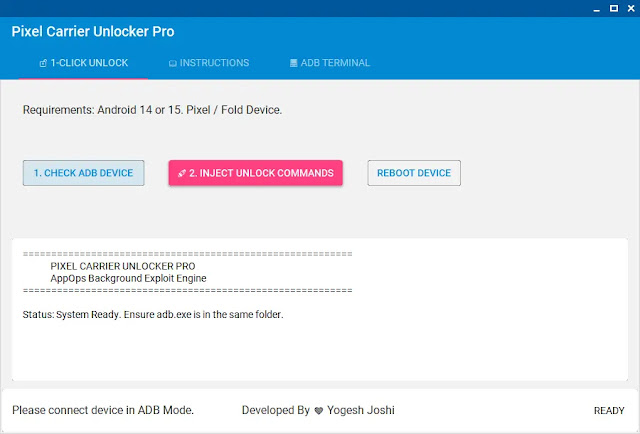Image resolution: width=640 pixels, height=434 pixels.
Task: Click the READY status indicator
Action: click(609, 411)
